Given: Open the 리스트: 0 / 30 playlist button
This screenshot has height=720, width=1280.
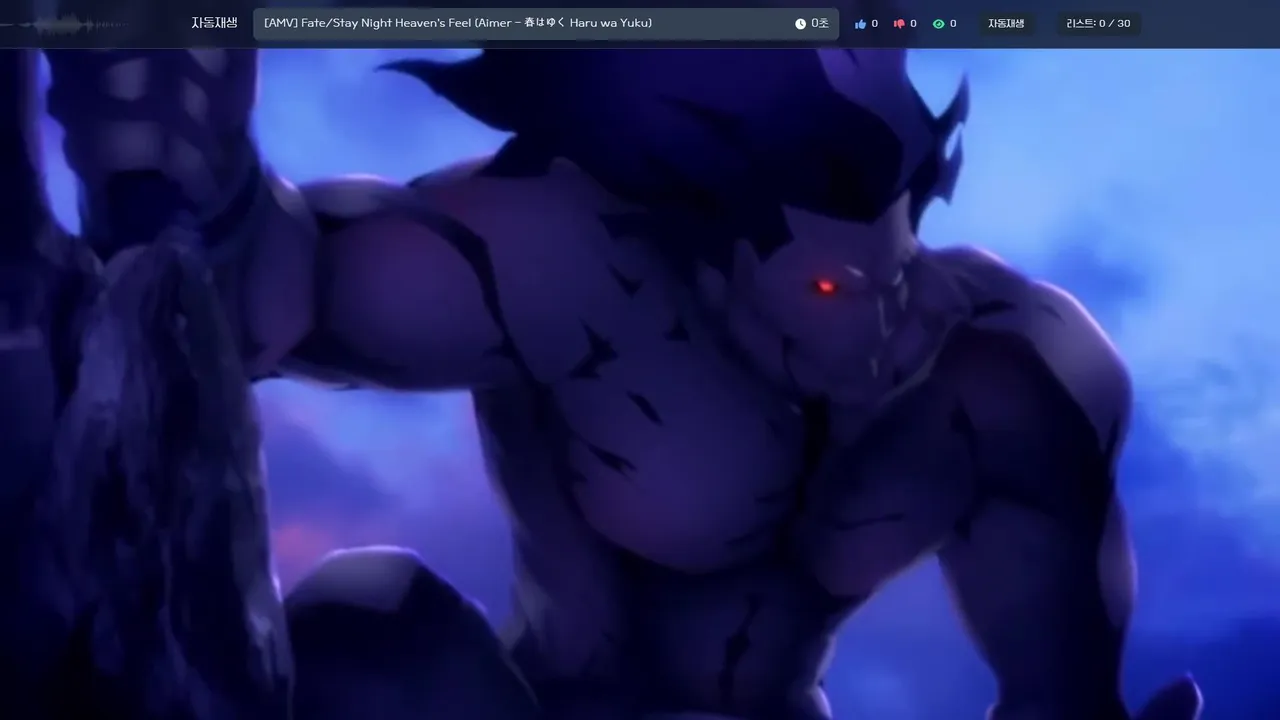Looking at the screenshot, I should [1098, 24].
